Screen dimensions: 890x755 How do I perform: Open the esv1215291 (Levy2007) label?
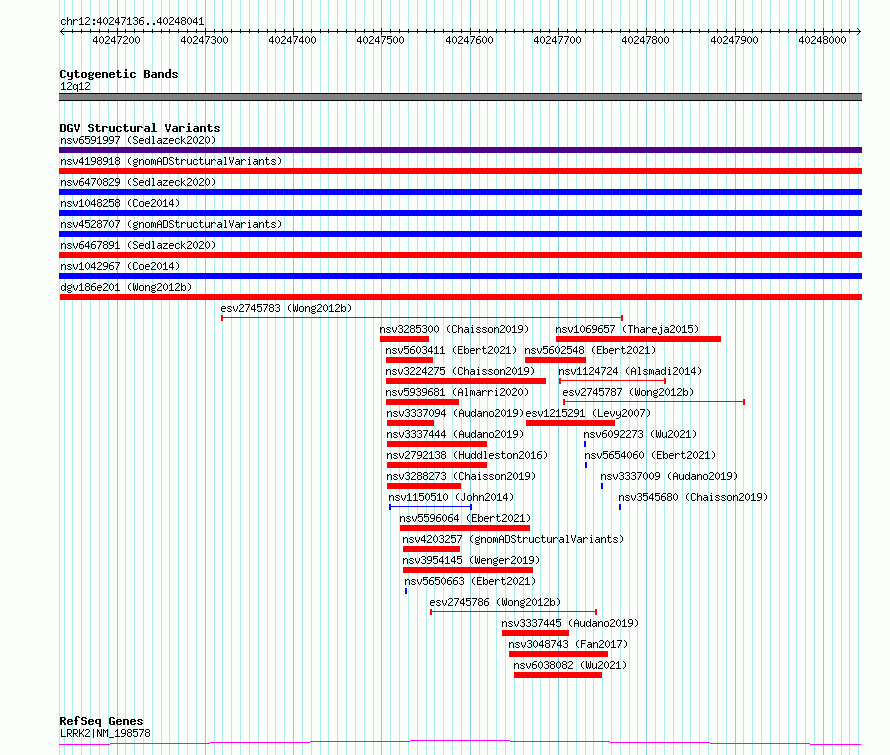click(588, 413)
